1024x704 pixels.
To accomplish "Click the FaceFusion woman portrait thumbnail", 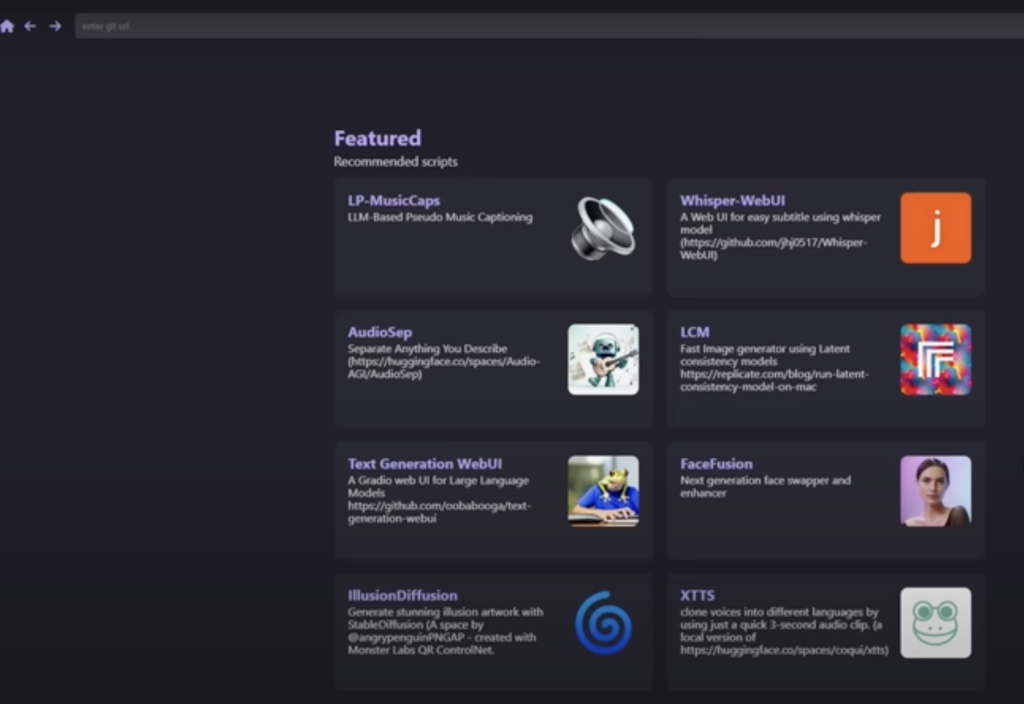I will [935, 491].
